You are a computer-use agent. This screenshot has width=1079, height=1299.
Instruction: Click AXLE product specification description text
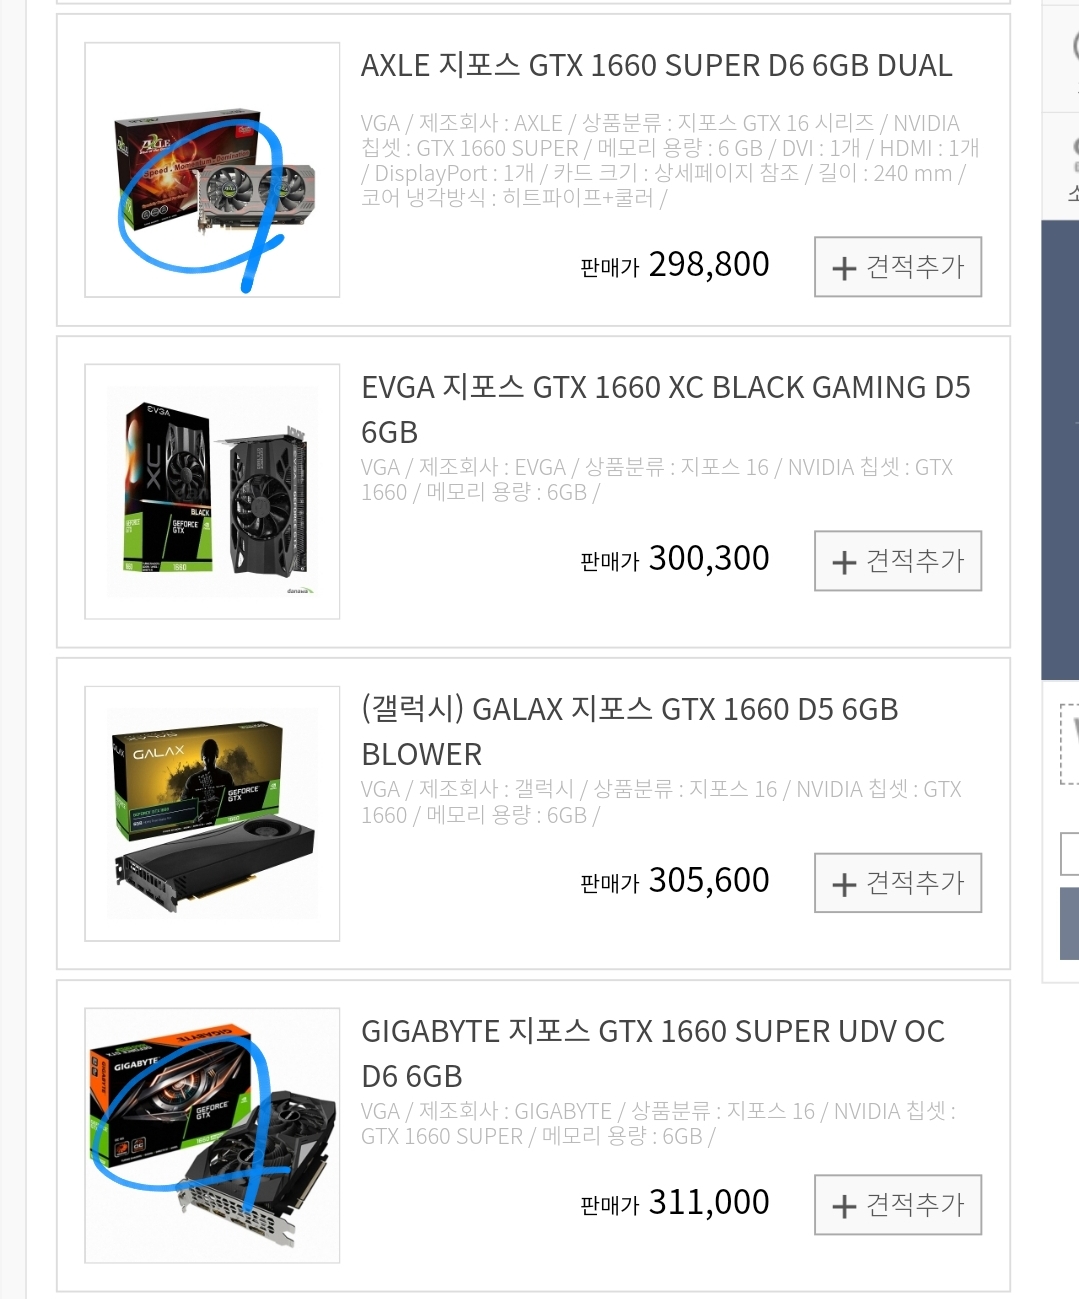point(670,161)
